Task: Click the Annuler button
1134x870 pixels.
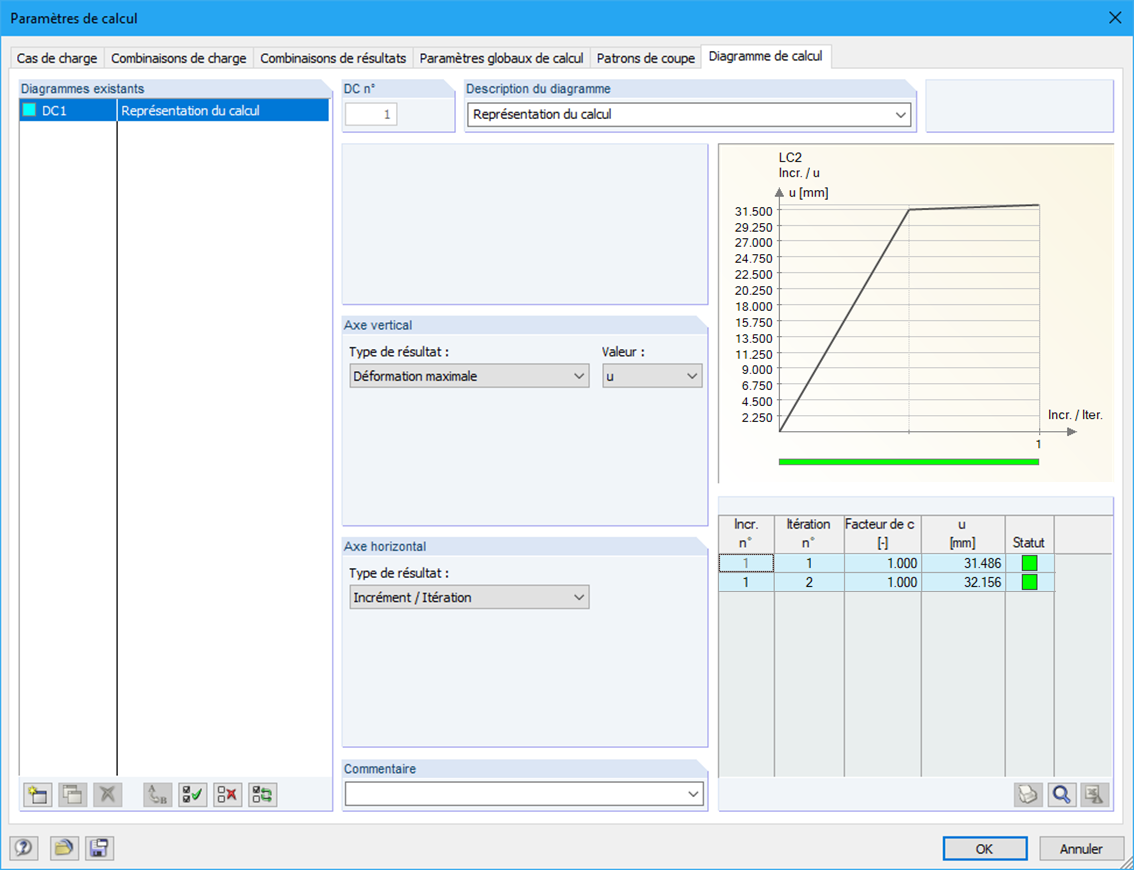Action: 1081,848
